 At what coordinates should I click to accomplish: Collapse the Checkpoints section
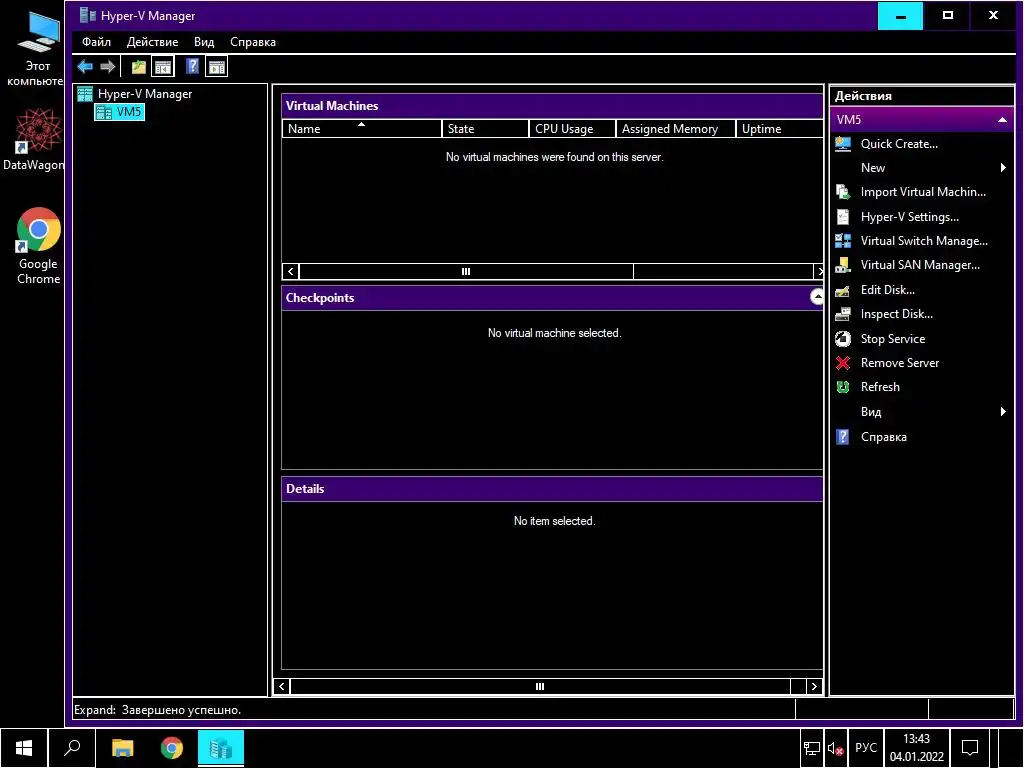pyautogui.click(x=817, y=297)
